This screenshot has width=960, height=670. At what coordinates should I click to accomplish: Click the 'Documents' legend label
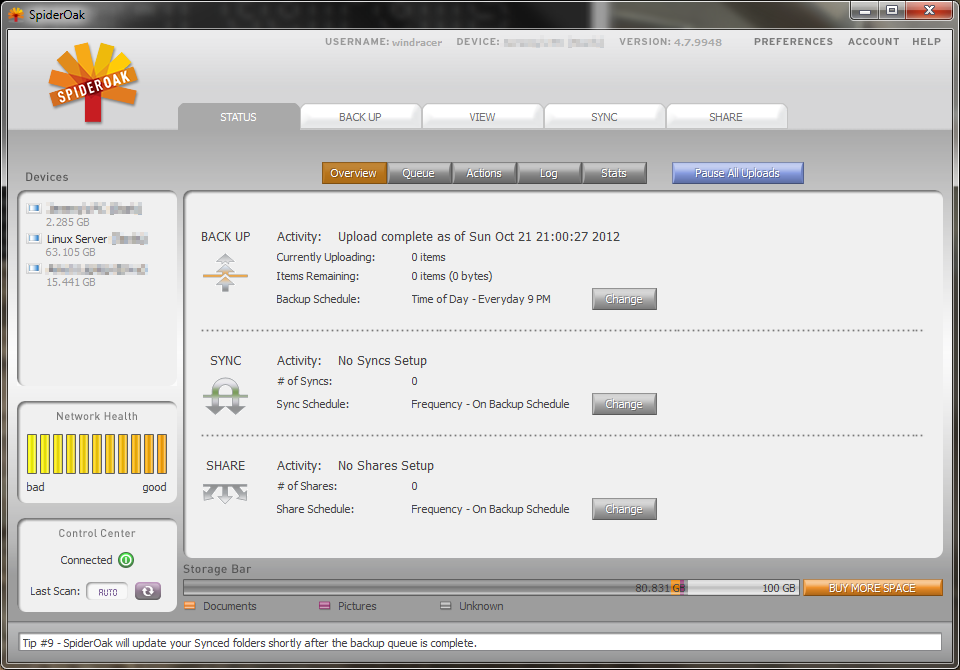coord(230,606)
